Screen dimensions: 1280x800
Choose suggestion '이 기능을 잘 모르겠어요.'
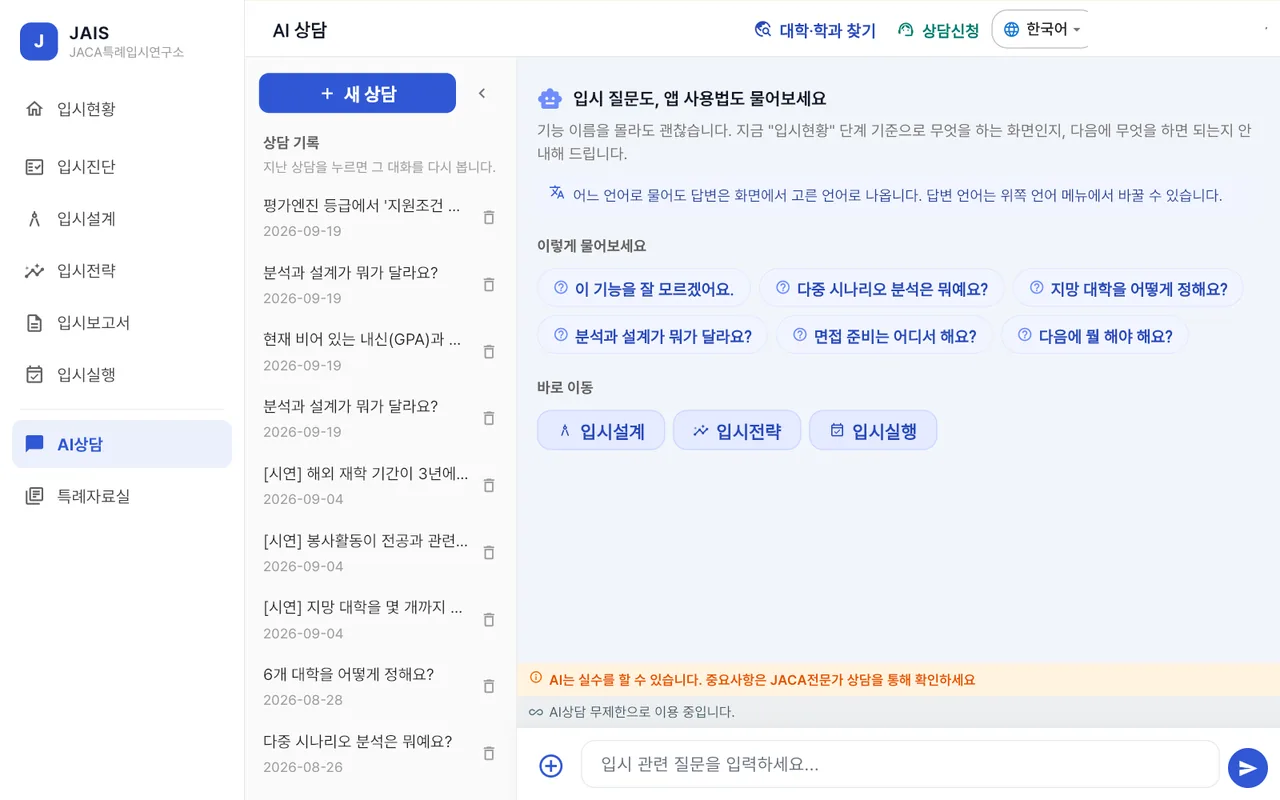click(644, 289)
